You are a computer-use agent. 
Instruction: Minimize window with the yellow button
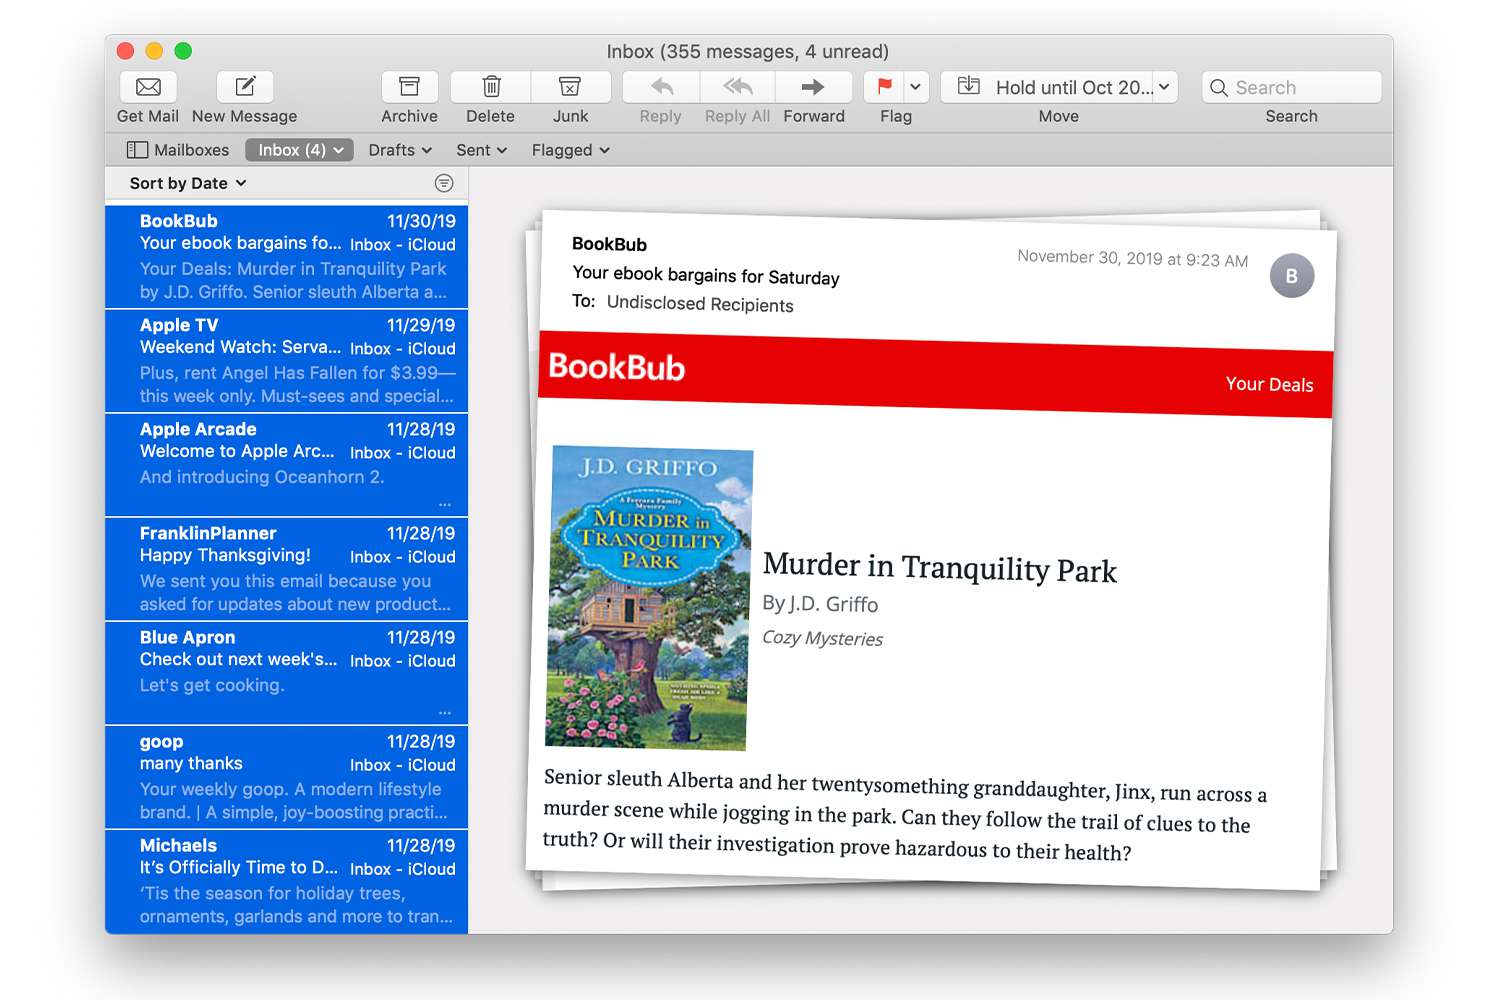click(x=154, y=51)
